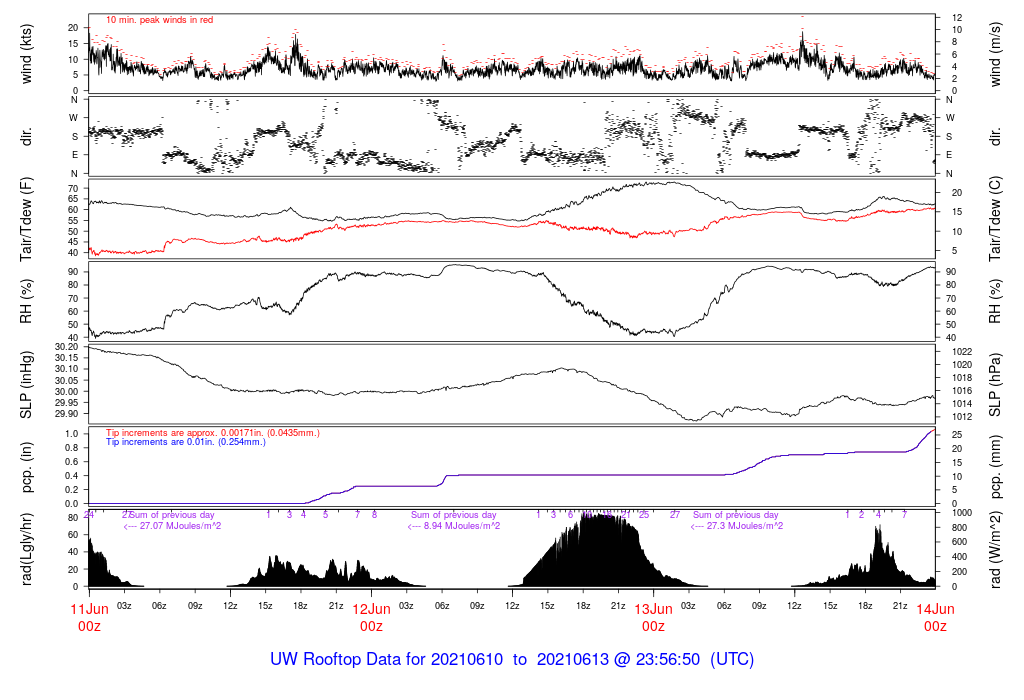Select the '11Jun' date label

(x=89, y=609)
